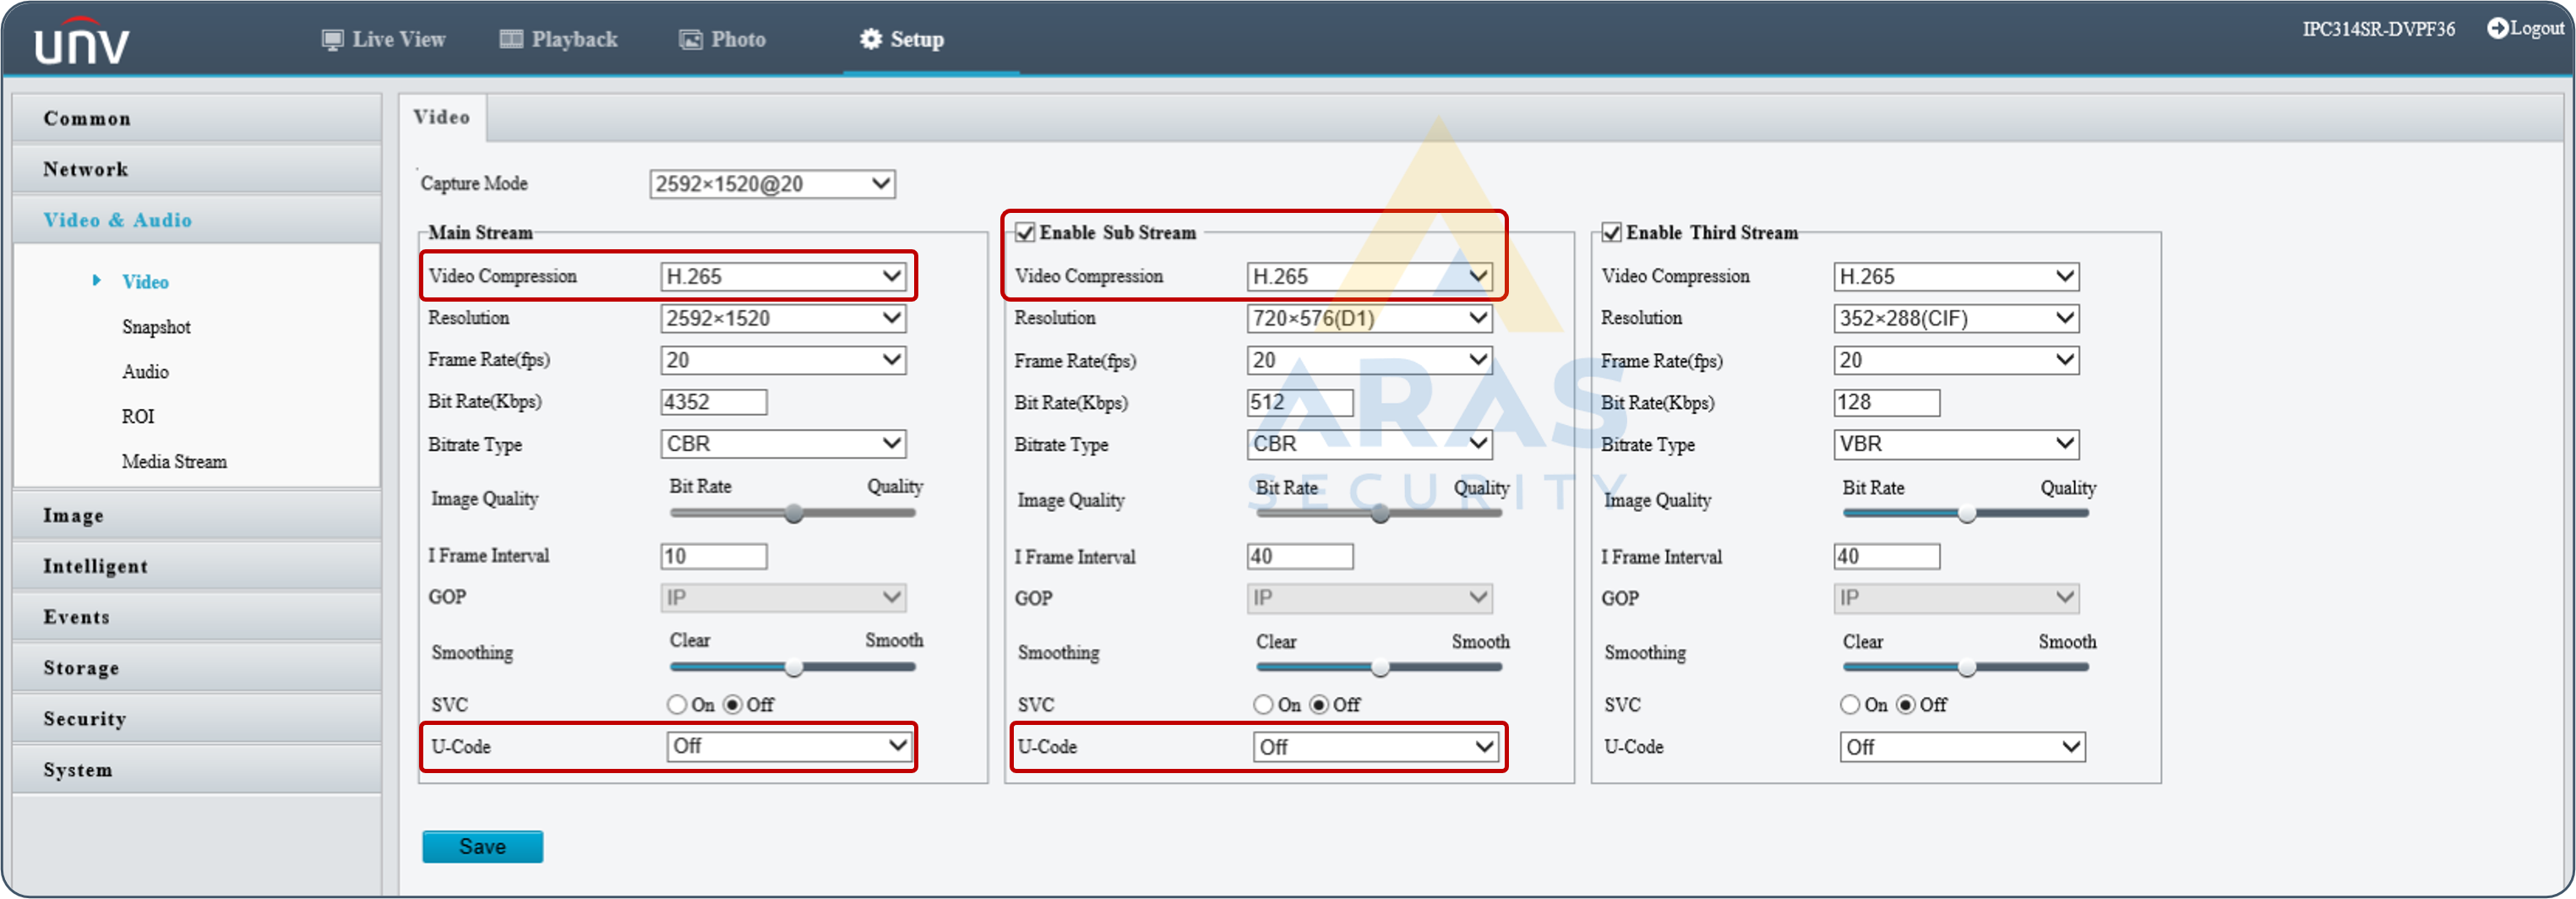Select SVC Off for Sub Stream
Screen dimensions: 2576x899
(x=1319, y=705)
